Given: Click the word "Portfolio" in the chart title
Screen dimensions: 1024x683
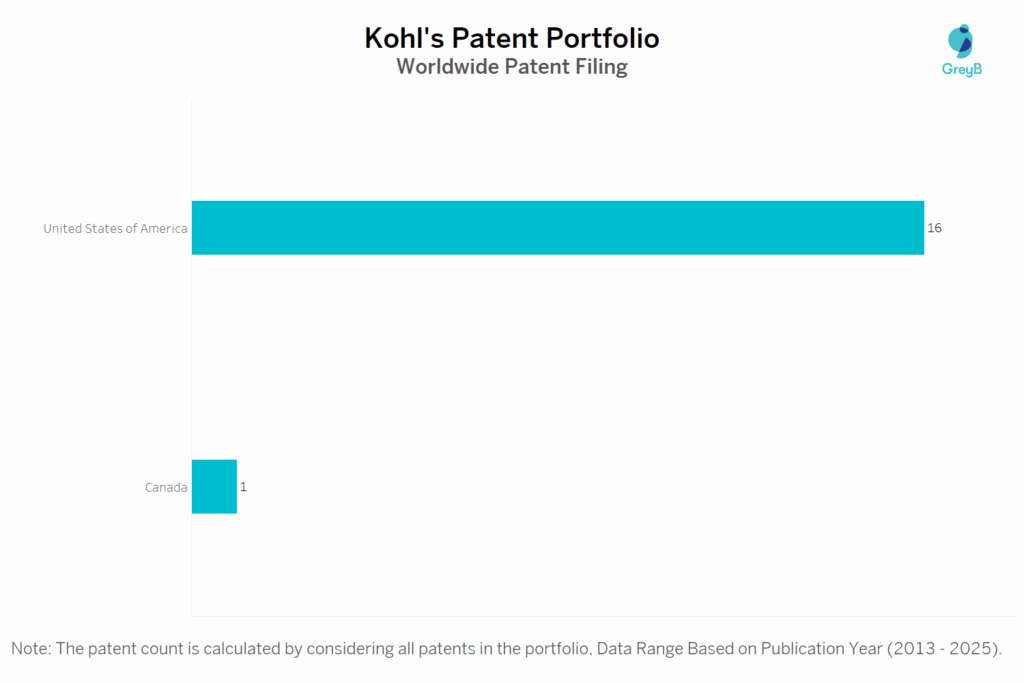Looking at the screenshot, I should click(x=602, y=38).
